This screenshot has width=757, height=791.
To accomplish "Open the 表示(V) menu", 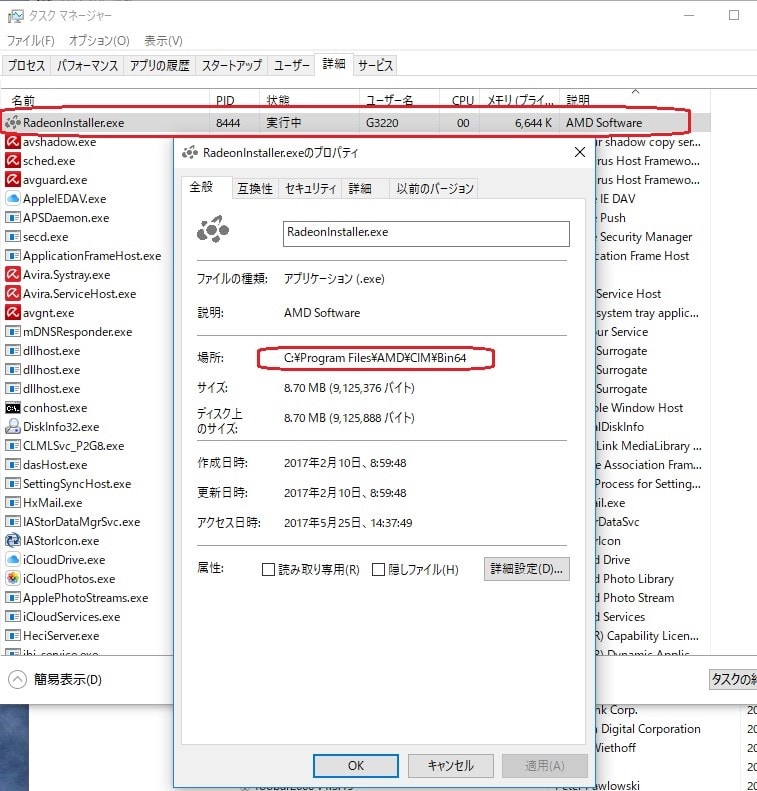I will click(x=163, y=40).
